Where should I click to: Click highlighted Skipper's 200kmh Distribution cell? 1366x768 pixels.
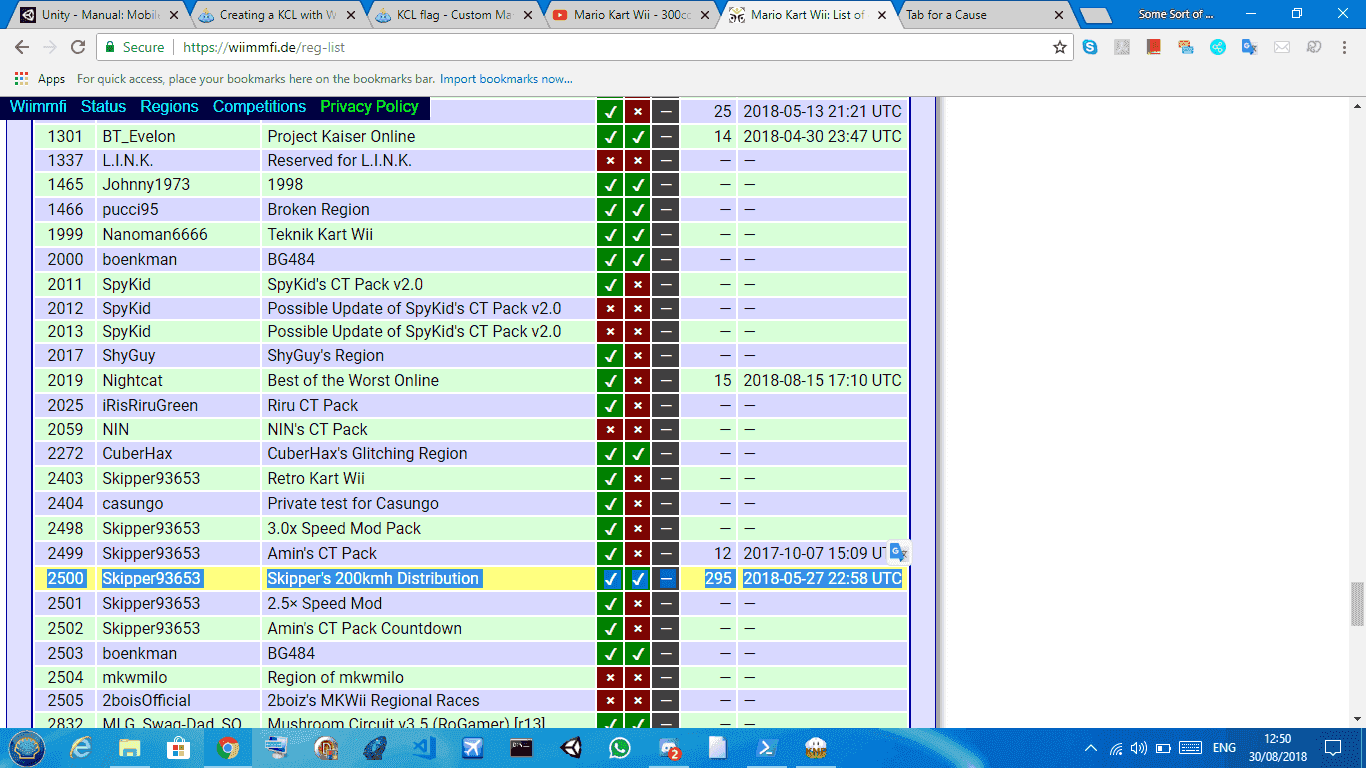coord(429,578)
